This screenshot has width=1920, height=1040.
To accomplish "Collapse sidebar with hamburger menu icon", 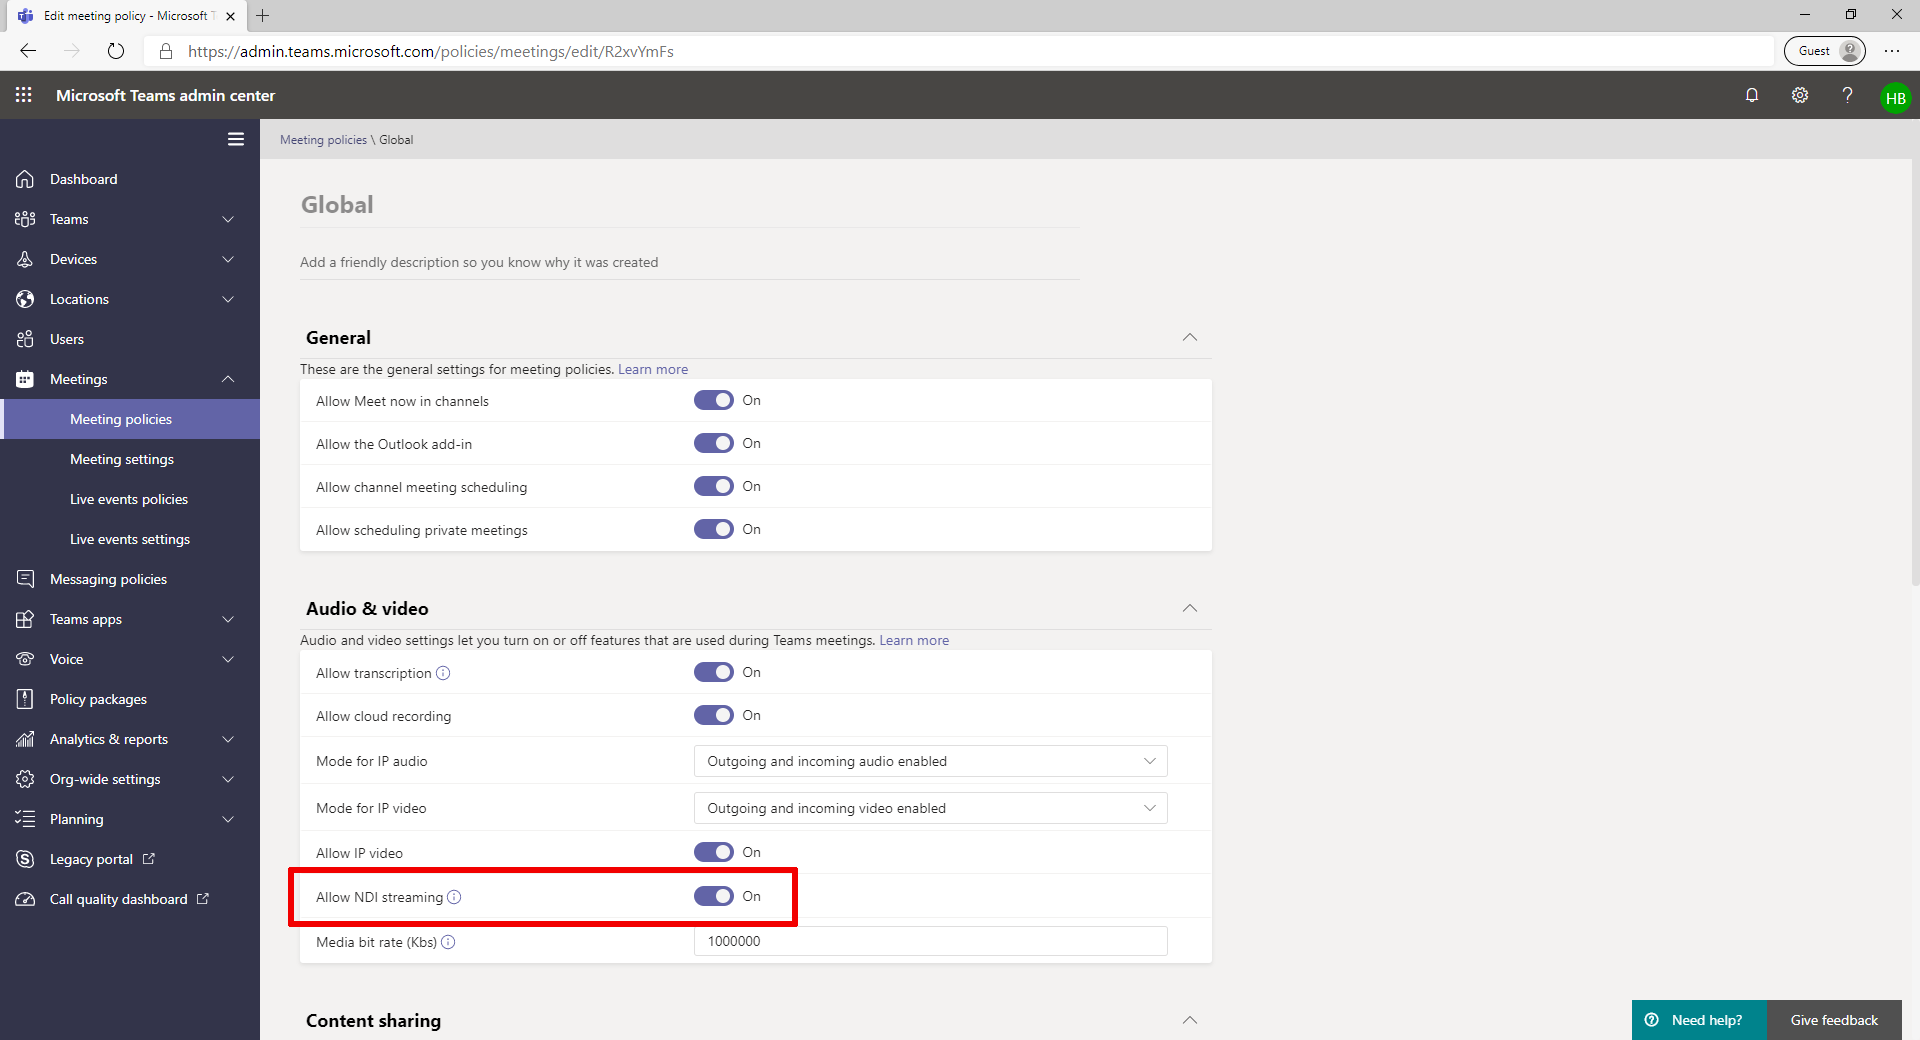I will click(x=236, y=139).
